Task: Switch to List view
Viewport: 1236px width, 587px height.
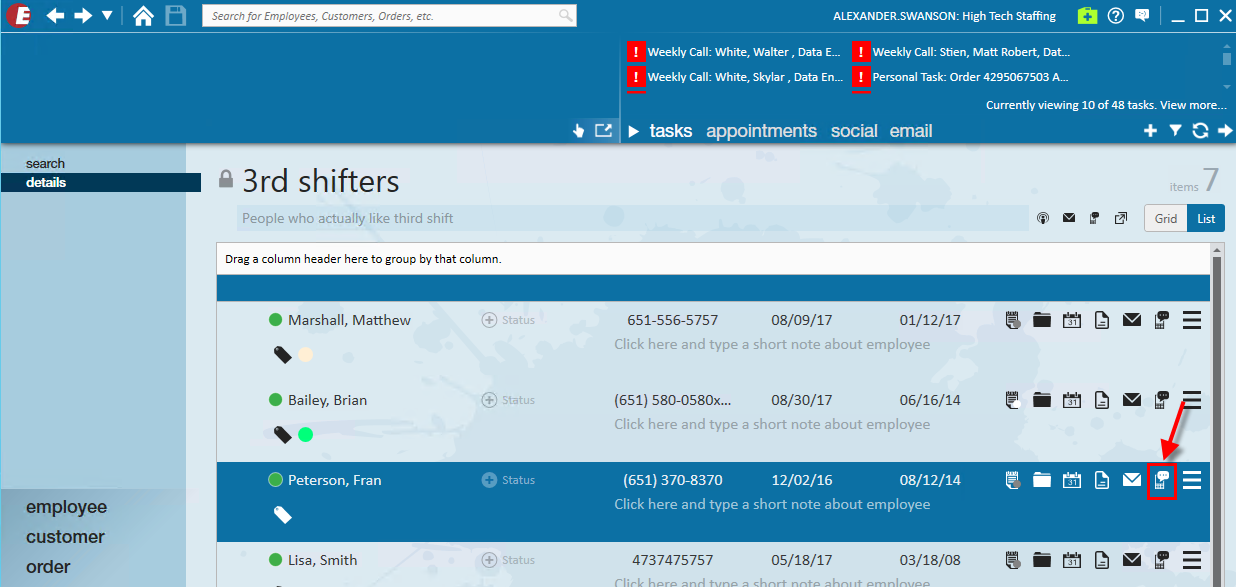Action: pos(1206,218)
